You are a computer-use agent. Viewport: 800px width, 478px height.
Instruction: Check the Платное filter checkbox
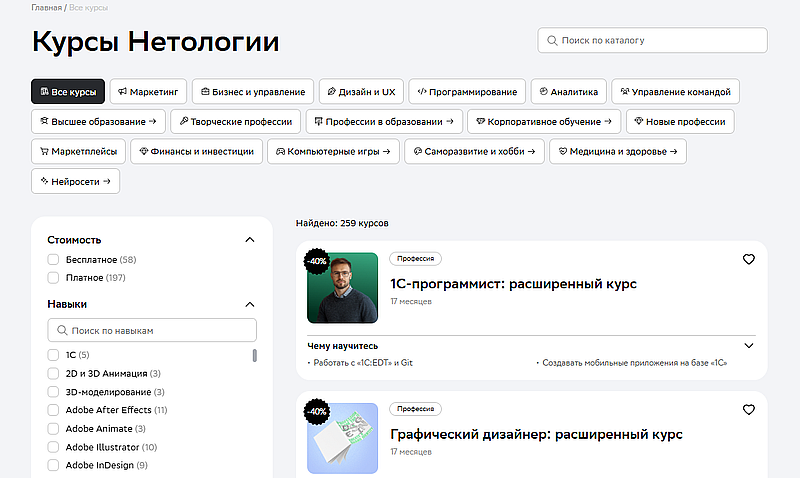coord(54,277)
